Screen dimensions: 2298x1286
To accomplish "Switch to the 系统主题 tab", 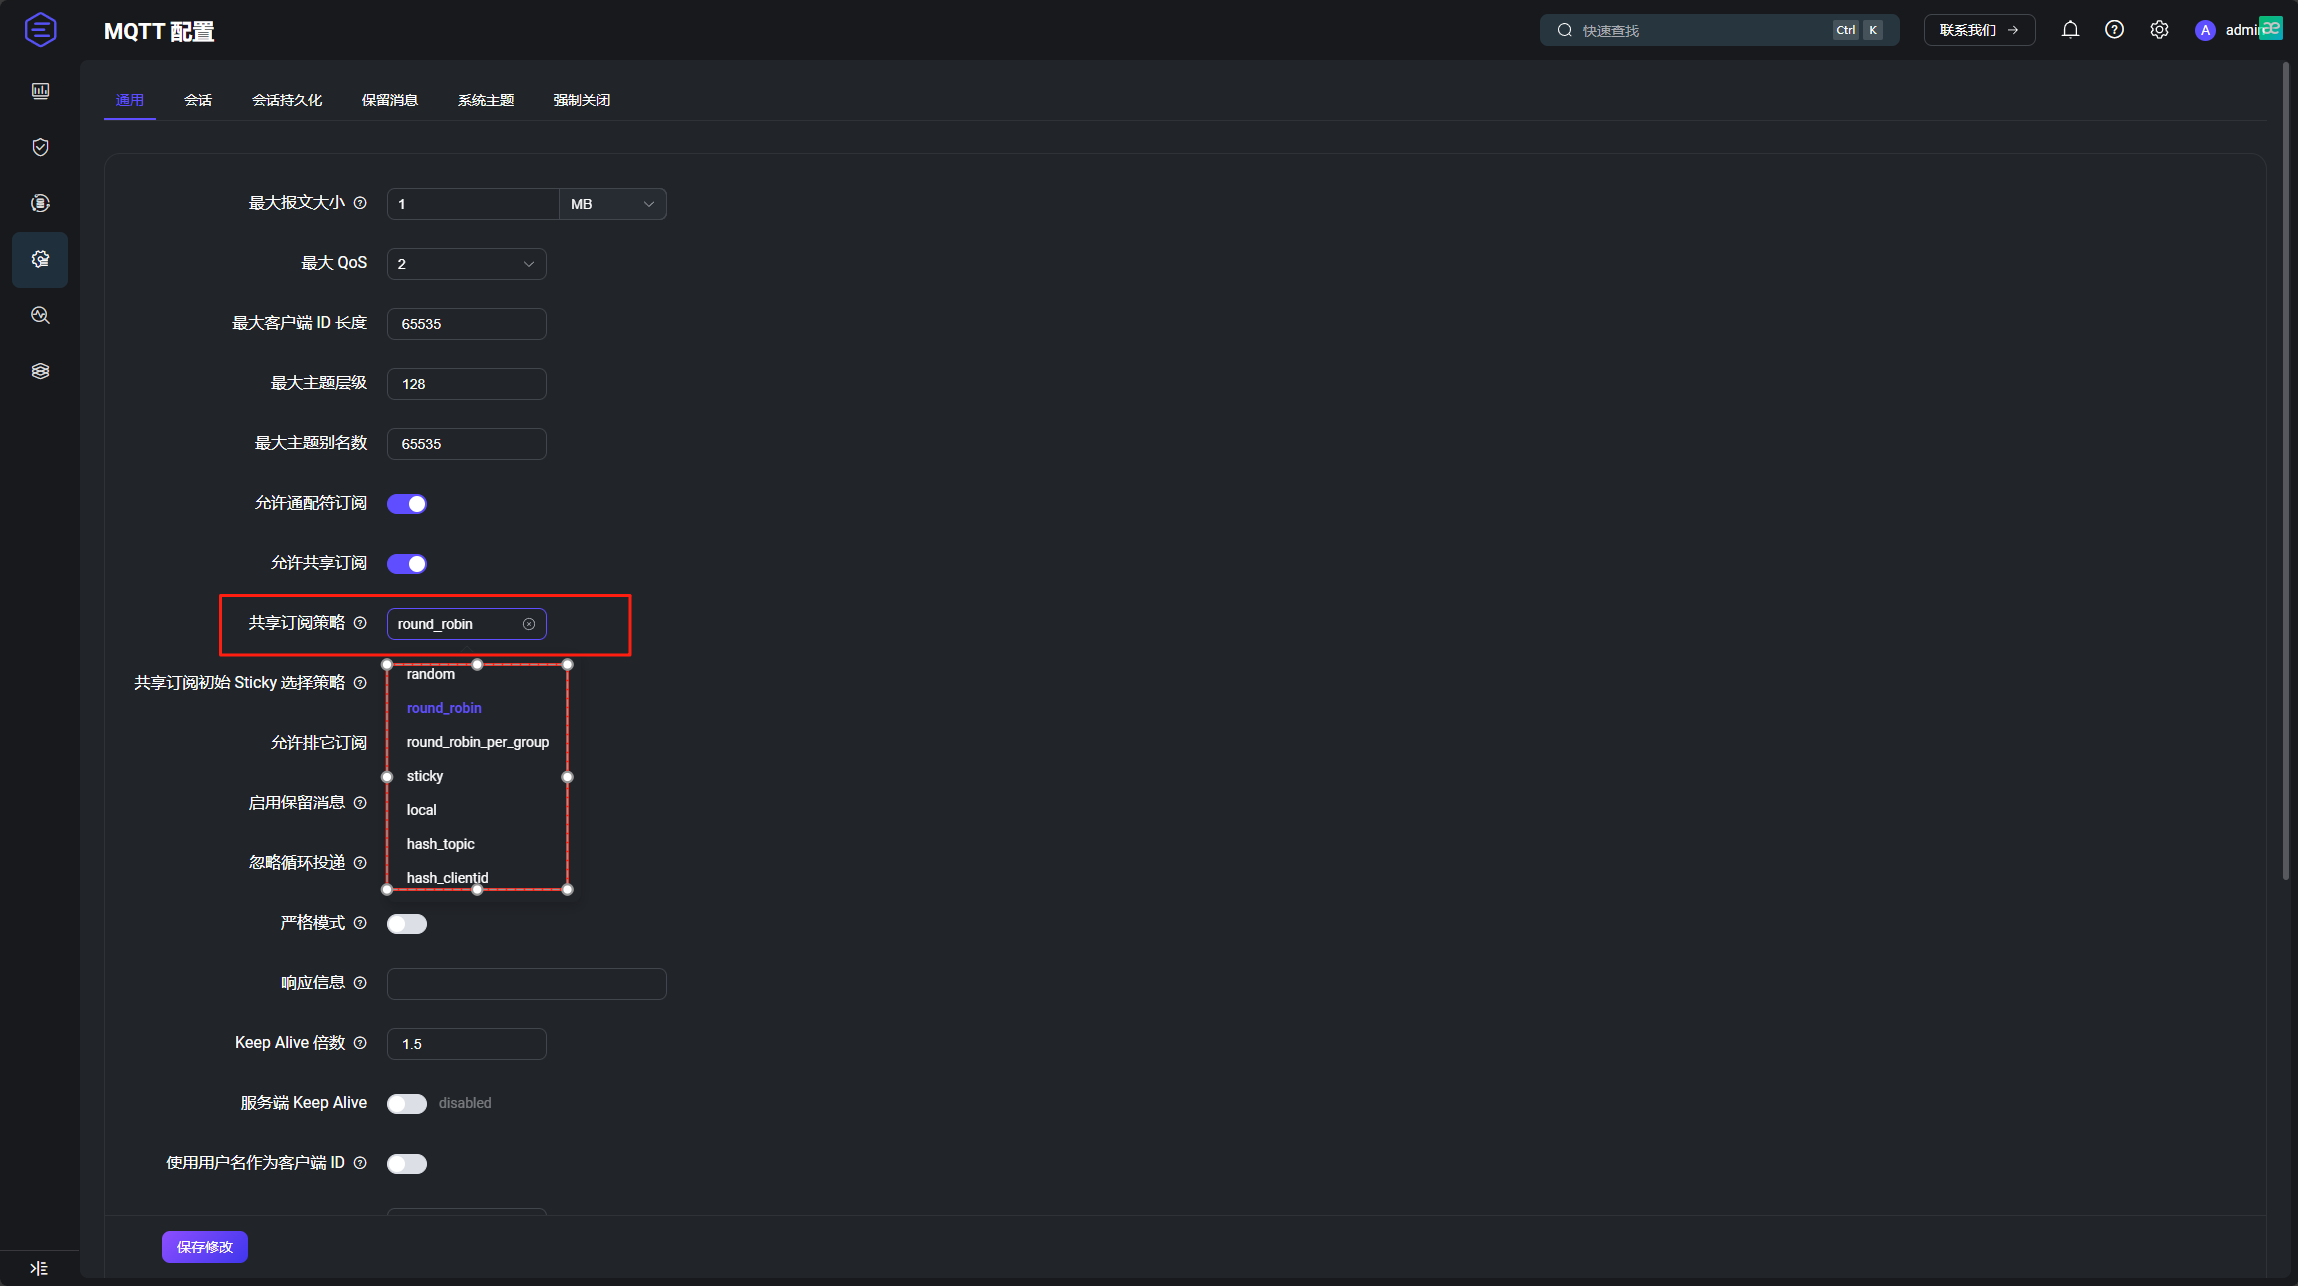I will coord(485,100).
